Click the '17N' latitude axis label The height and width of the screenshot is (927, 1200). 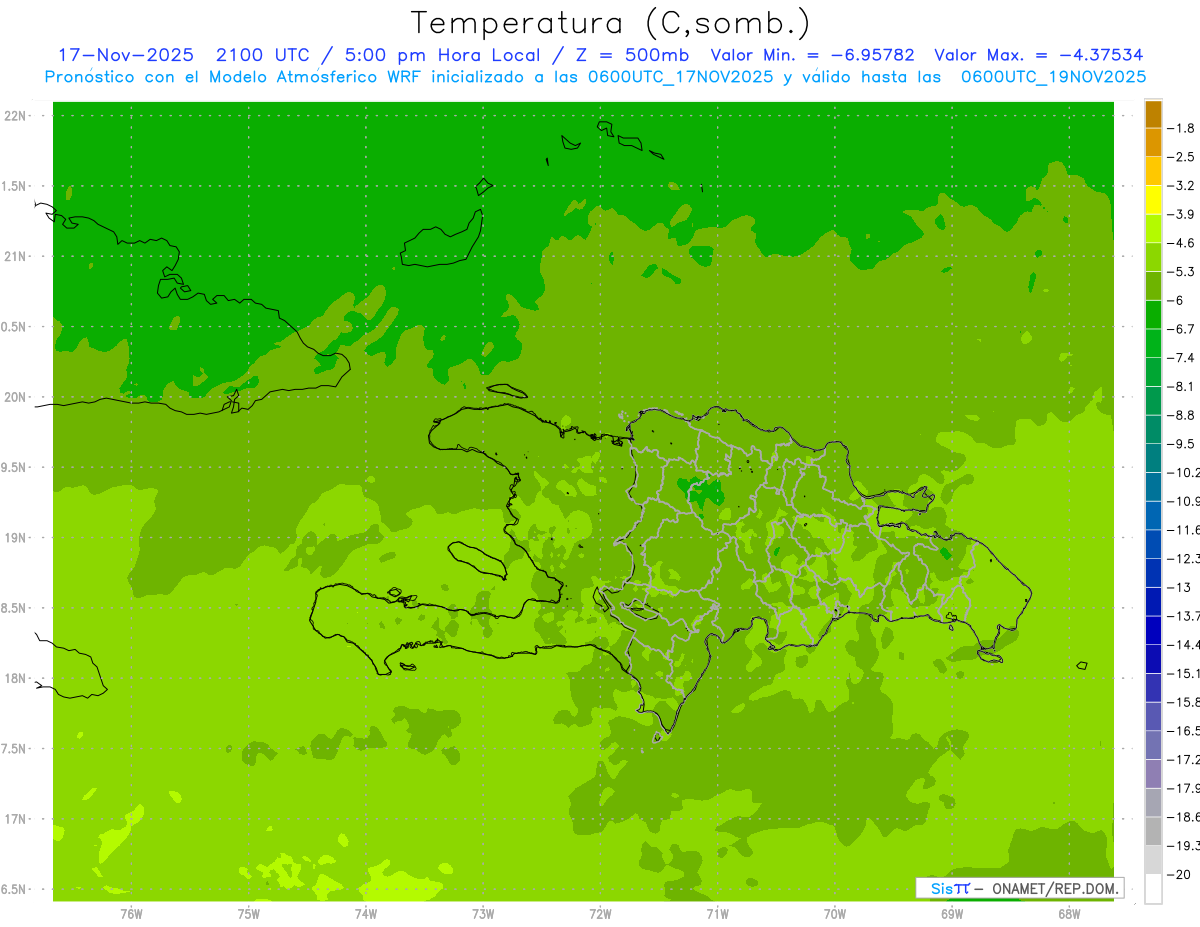click(x=15, y=819)
